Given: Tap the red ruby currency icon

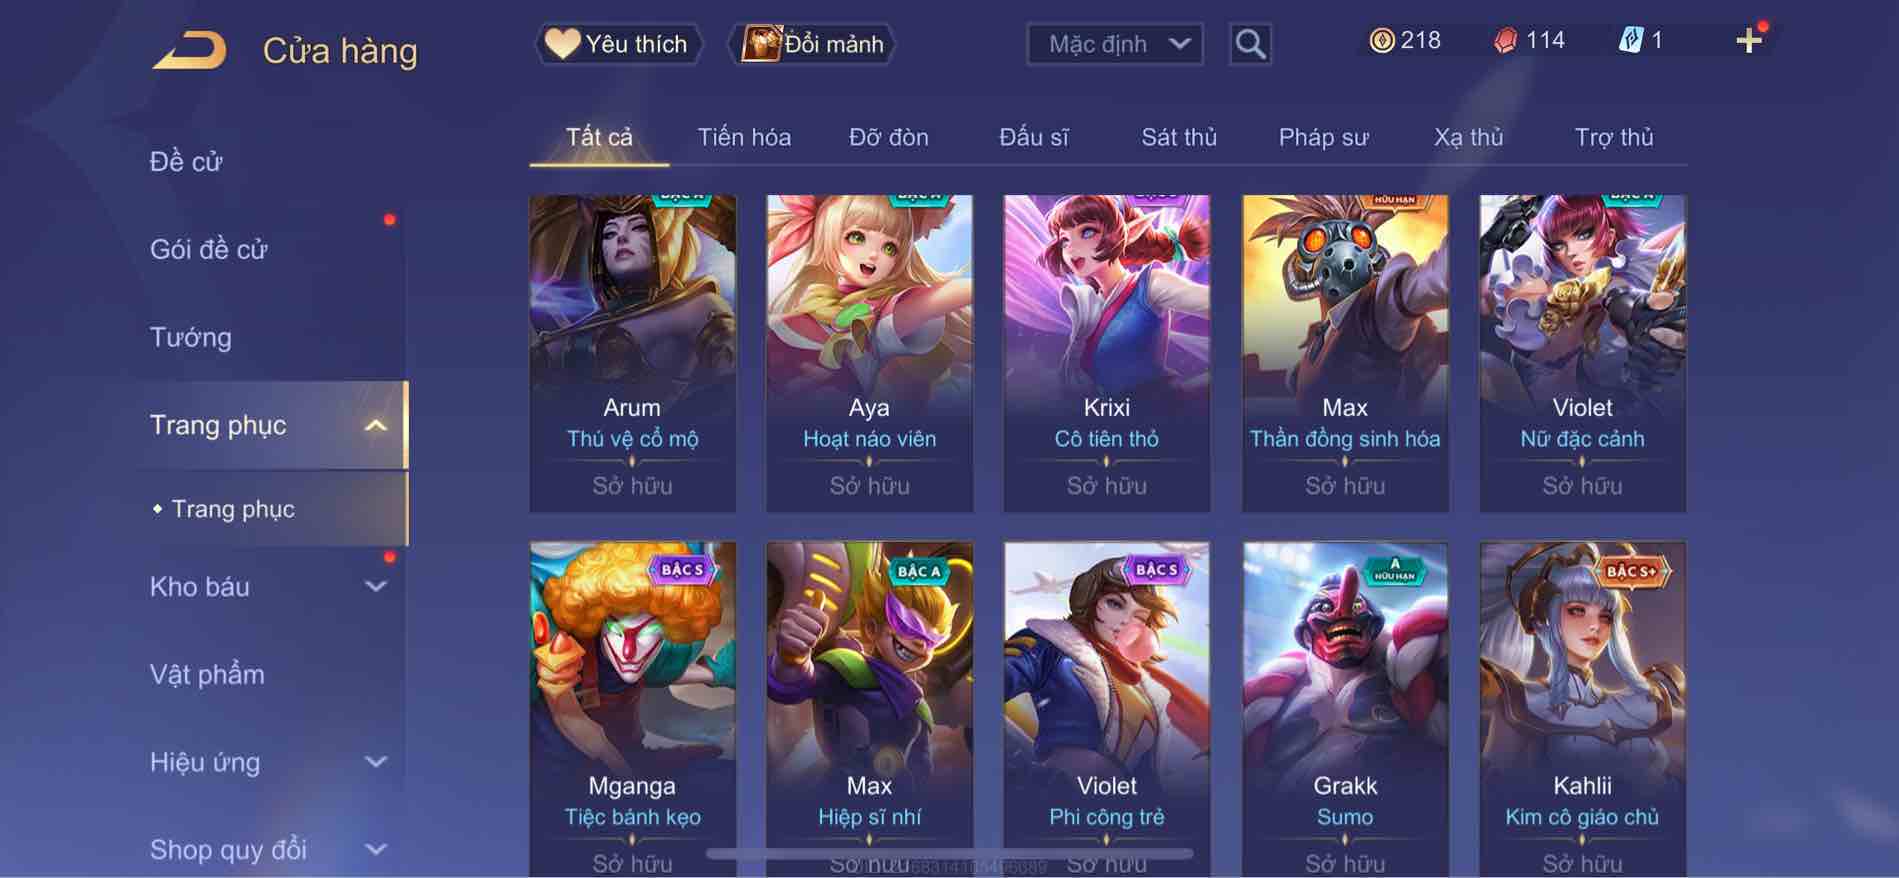Looking at the screenshot, I should (x=1505, y=40).
